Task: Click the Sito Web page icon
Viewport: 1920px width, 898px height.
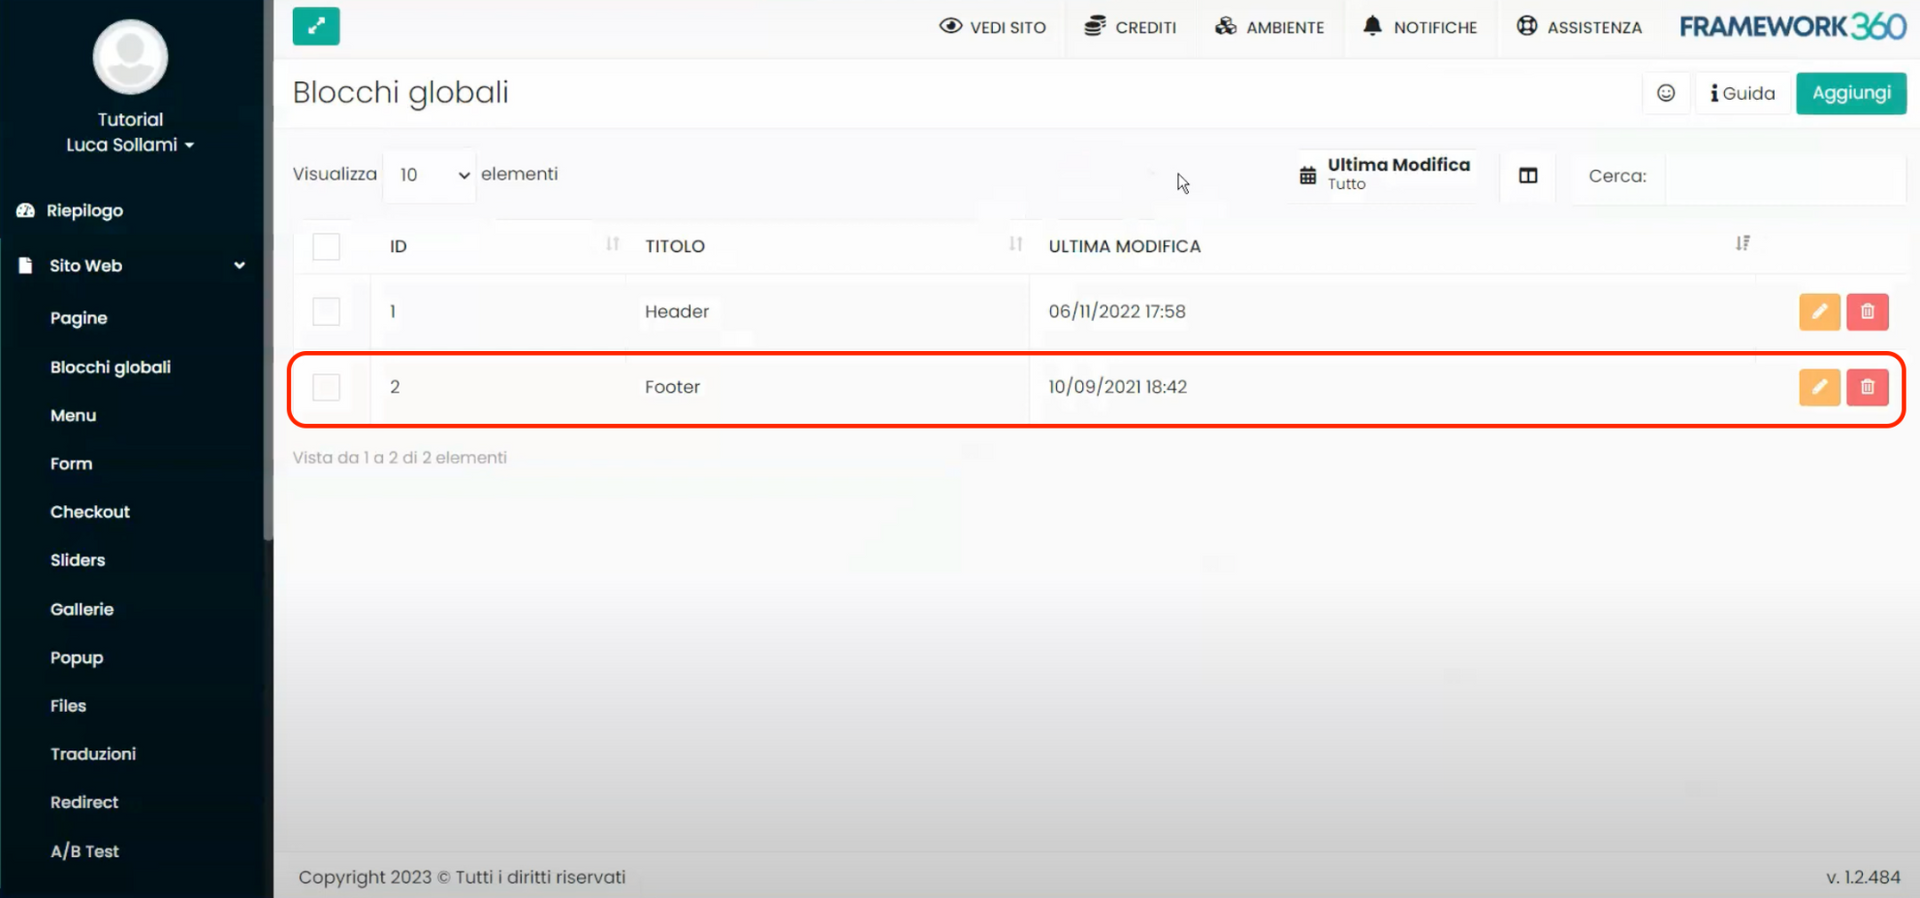Action: tap(25, 265)
